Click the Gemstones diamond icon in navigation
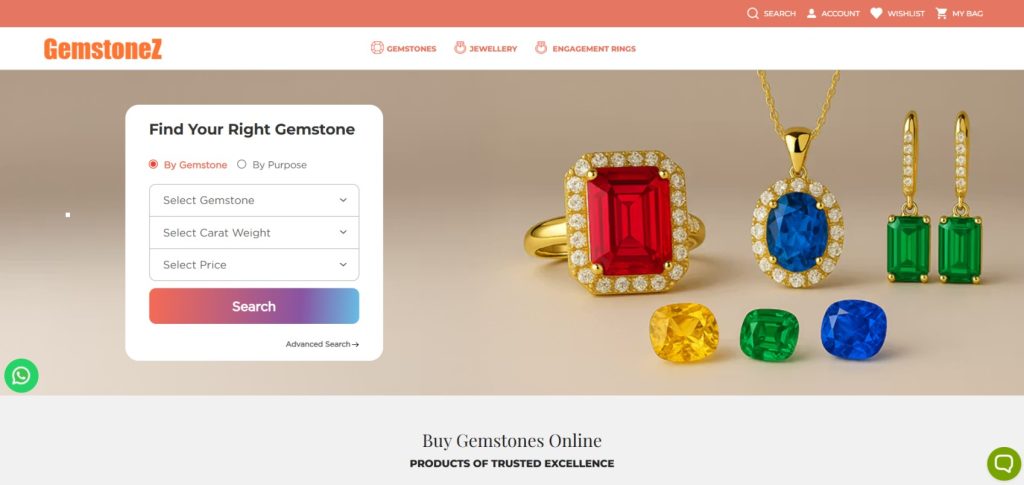Image resolution: width=1024 pixels, height=485 pixels. pos(377,48)
